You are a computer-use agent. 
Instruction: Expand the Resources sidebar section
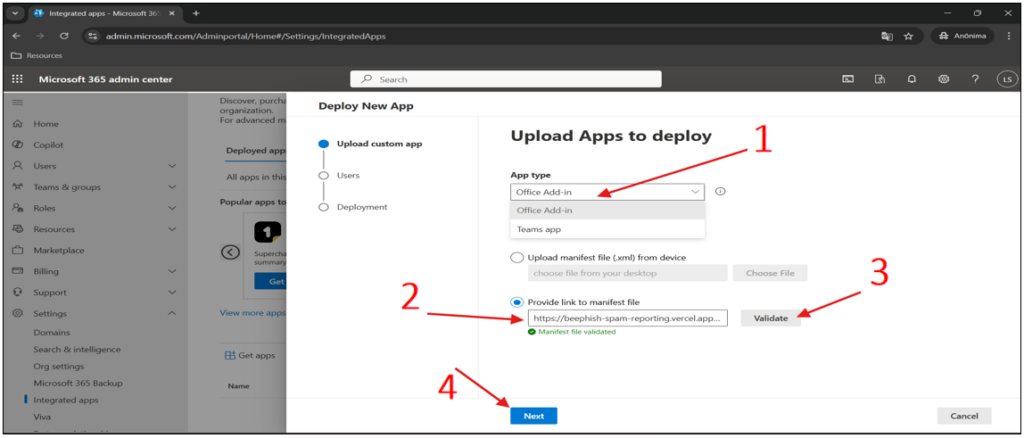coord(172,229)
